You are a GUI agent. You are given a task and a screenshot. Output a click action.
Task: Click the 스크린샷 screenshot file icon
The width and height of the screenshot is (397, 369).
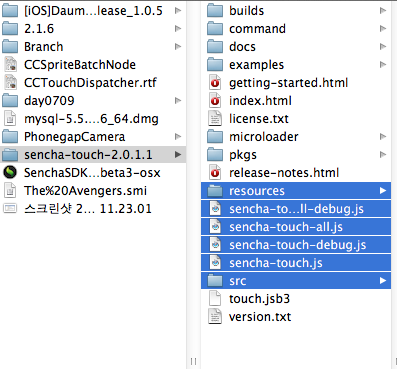(10, 209)
